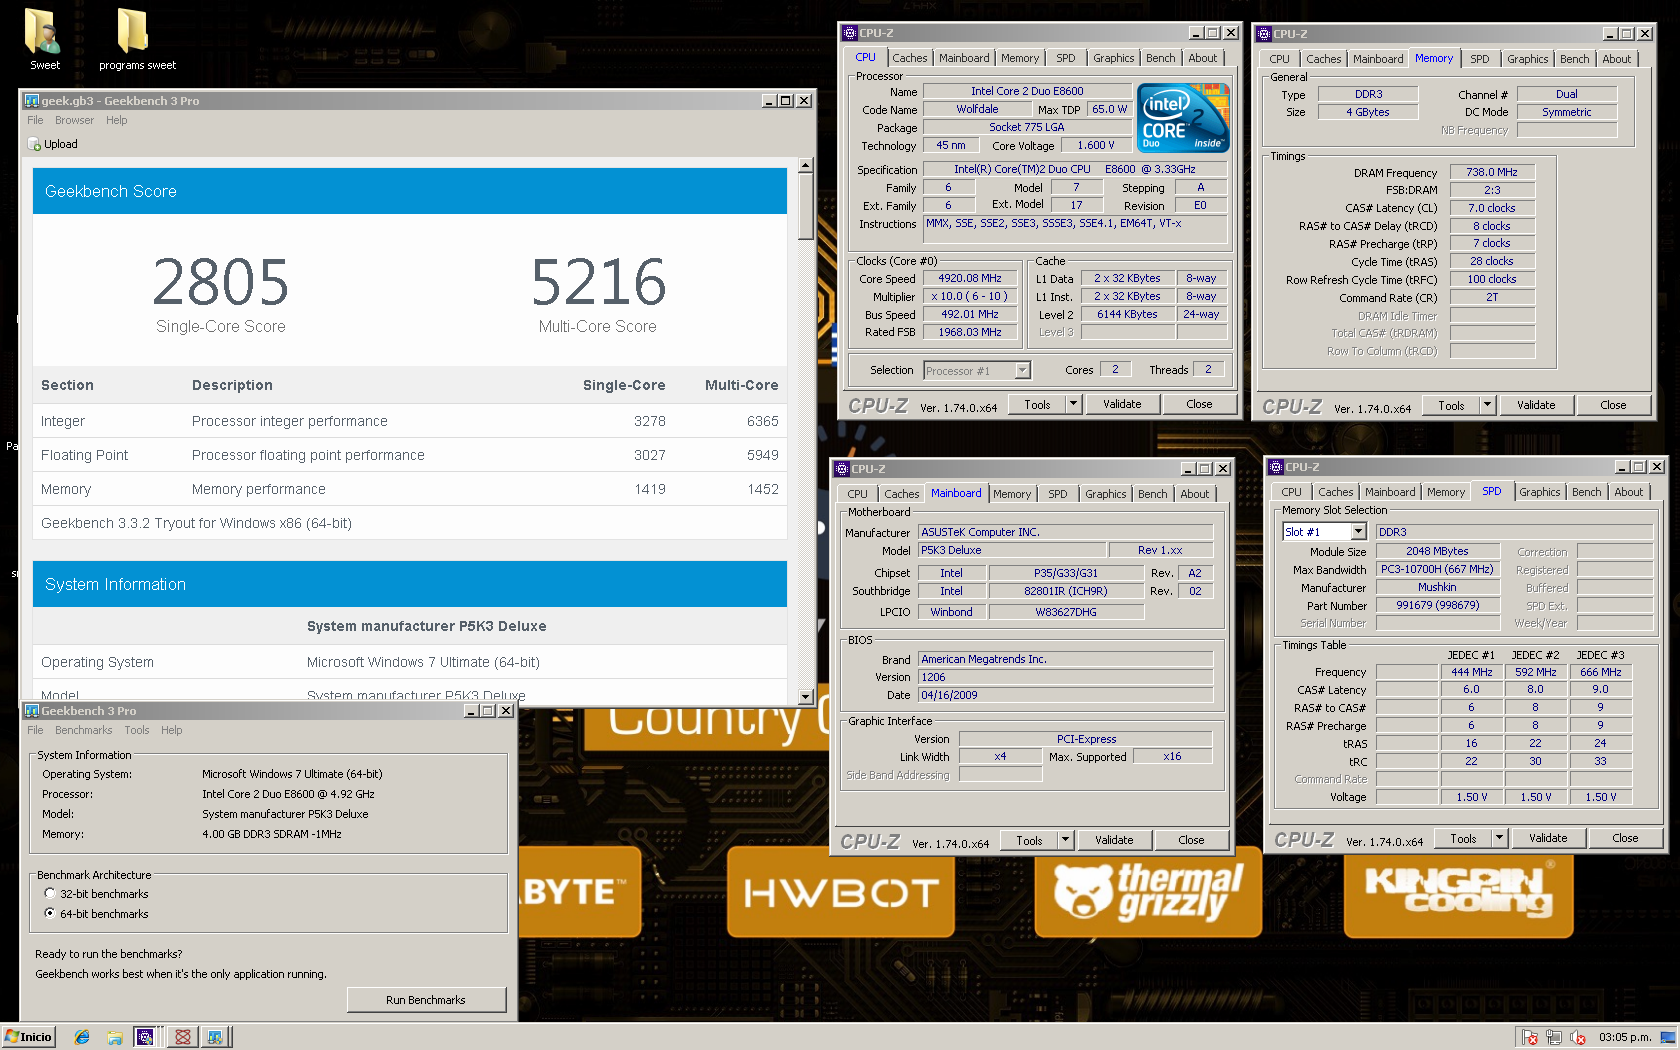Screen dimensions: 1680x1050
Task: Click title icon of CPU-Z processor window
Action: coord(850,33)
